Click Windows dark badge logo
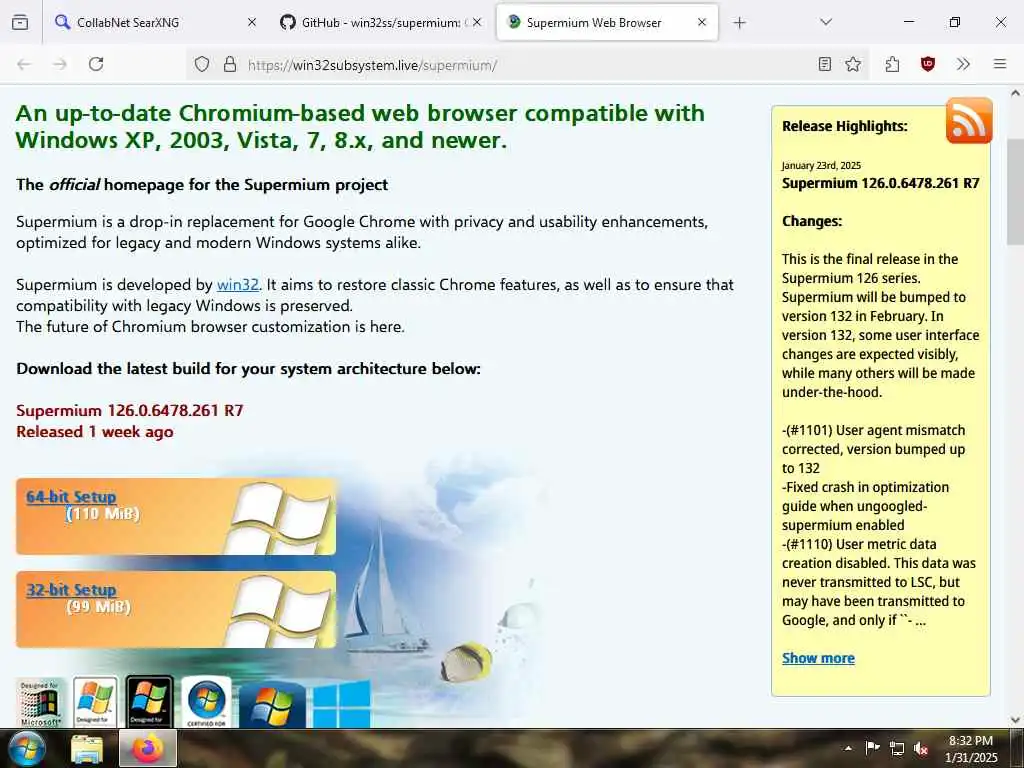Viewport: 1024px width, 768px height. click(x=150, y=701)
